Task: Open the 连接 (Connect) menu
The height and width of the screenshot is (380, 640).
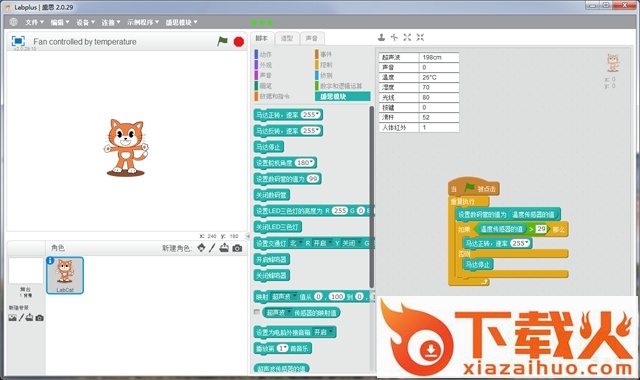Action: [111, 22]
